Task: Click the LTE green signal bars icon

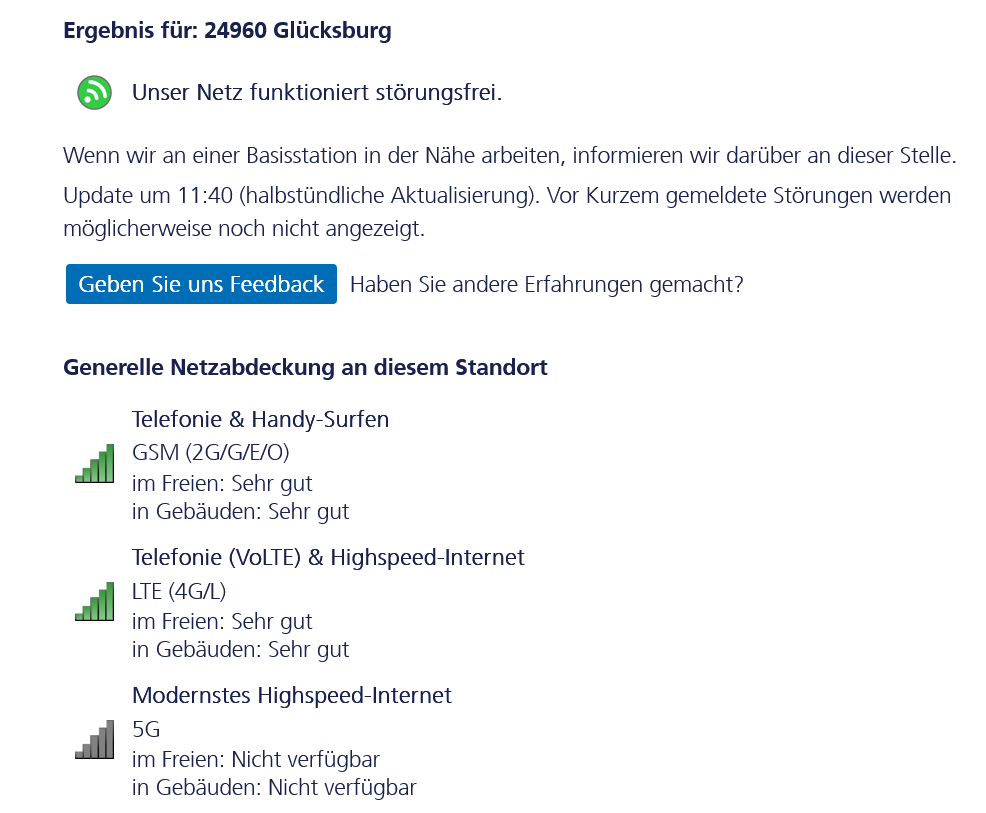Action: pyautogui.click(x=94, y=601)
